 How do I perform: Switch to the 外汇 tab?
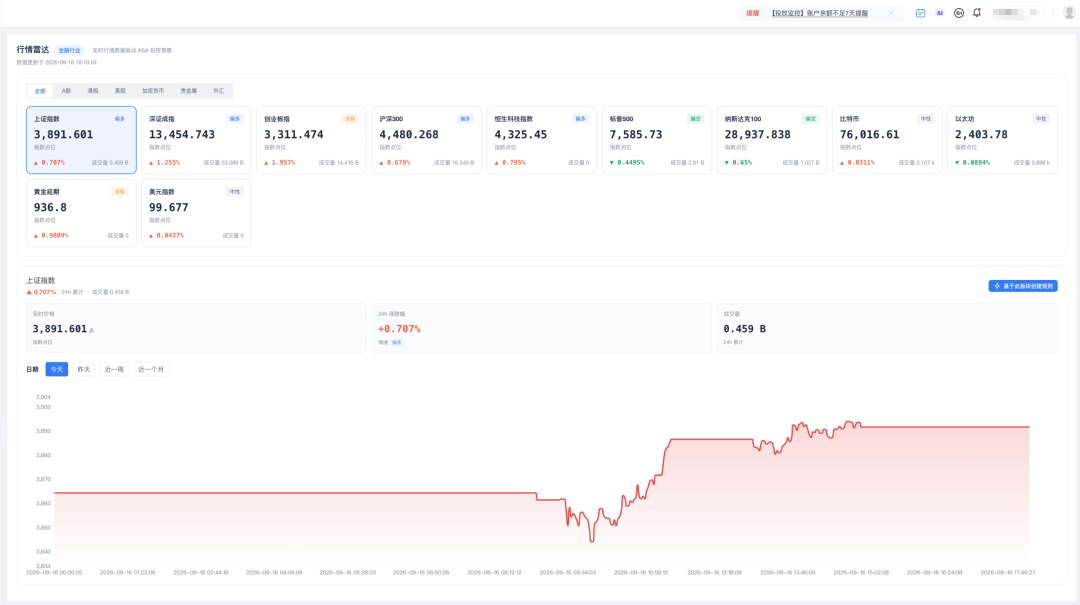(x=218, y=91)
